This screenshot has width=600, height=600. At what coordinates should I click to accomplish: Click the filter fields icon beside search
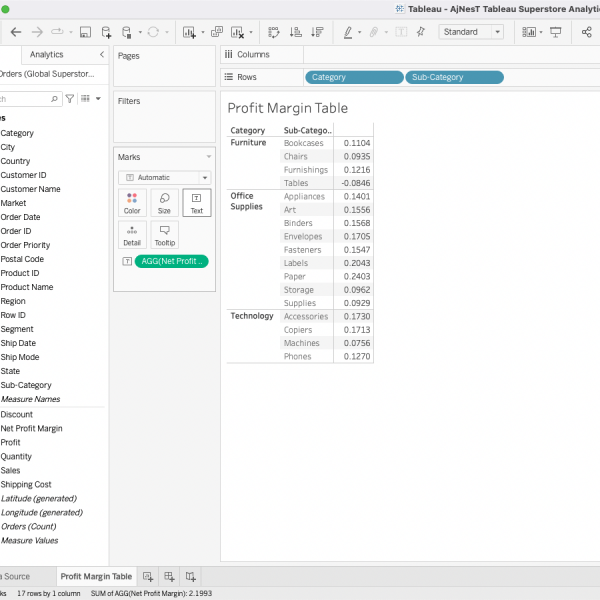click(x=70, y=99)
